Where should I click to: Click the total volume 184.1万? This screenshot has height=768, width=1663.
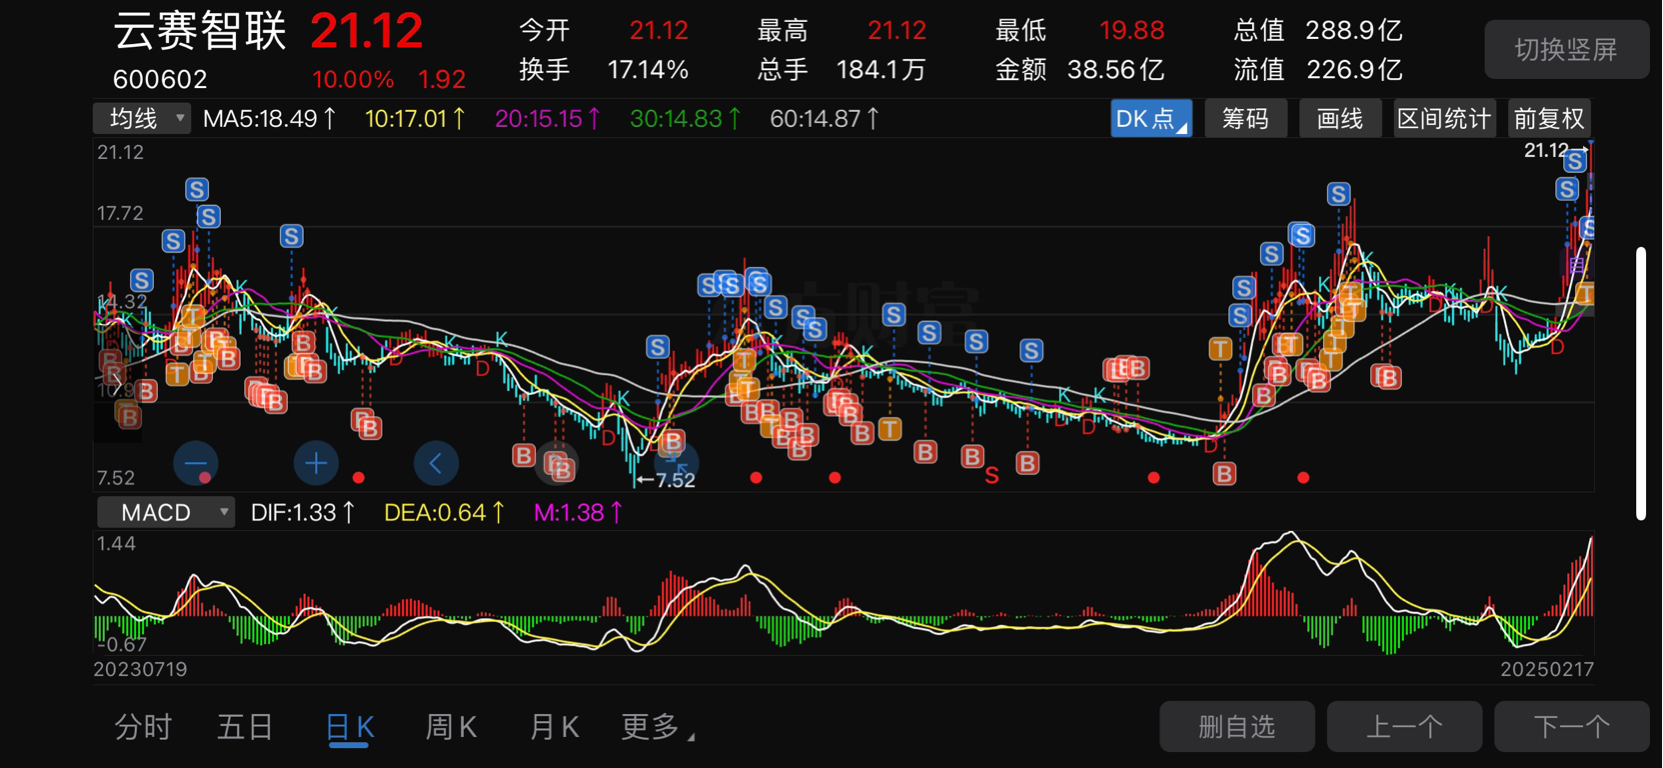(x=881, y=70)
